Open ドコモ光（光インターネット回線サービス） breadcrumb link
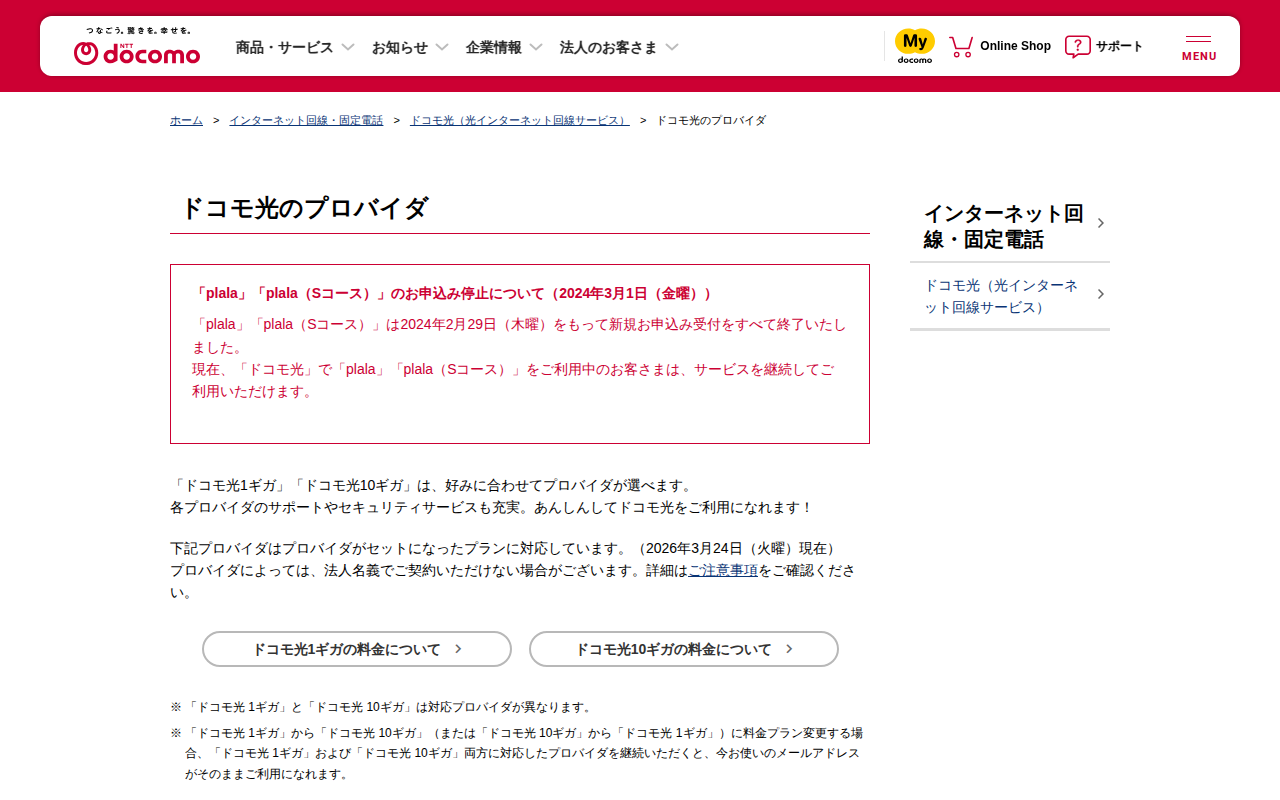This screenshot has width=1280, height=800. [x=520, y=120]
